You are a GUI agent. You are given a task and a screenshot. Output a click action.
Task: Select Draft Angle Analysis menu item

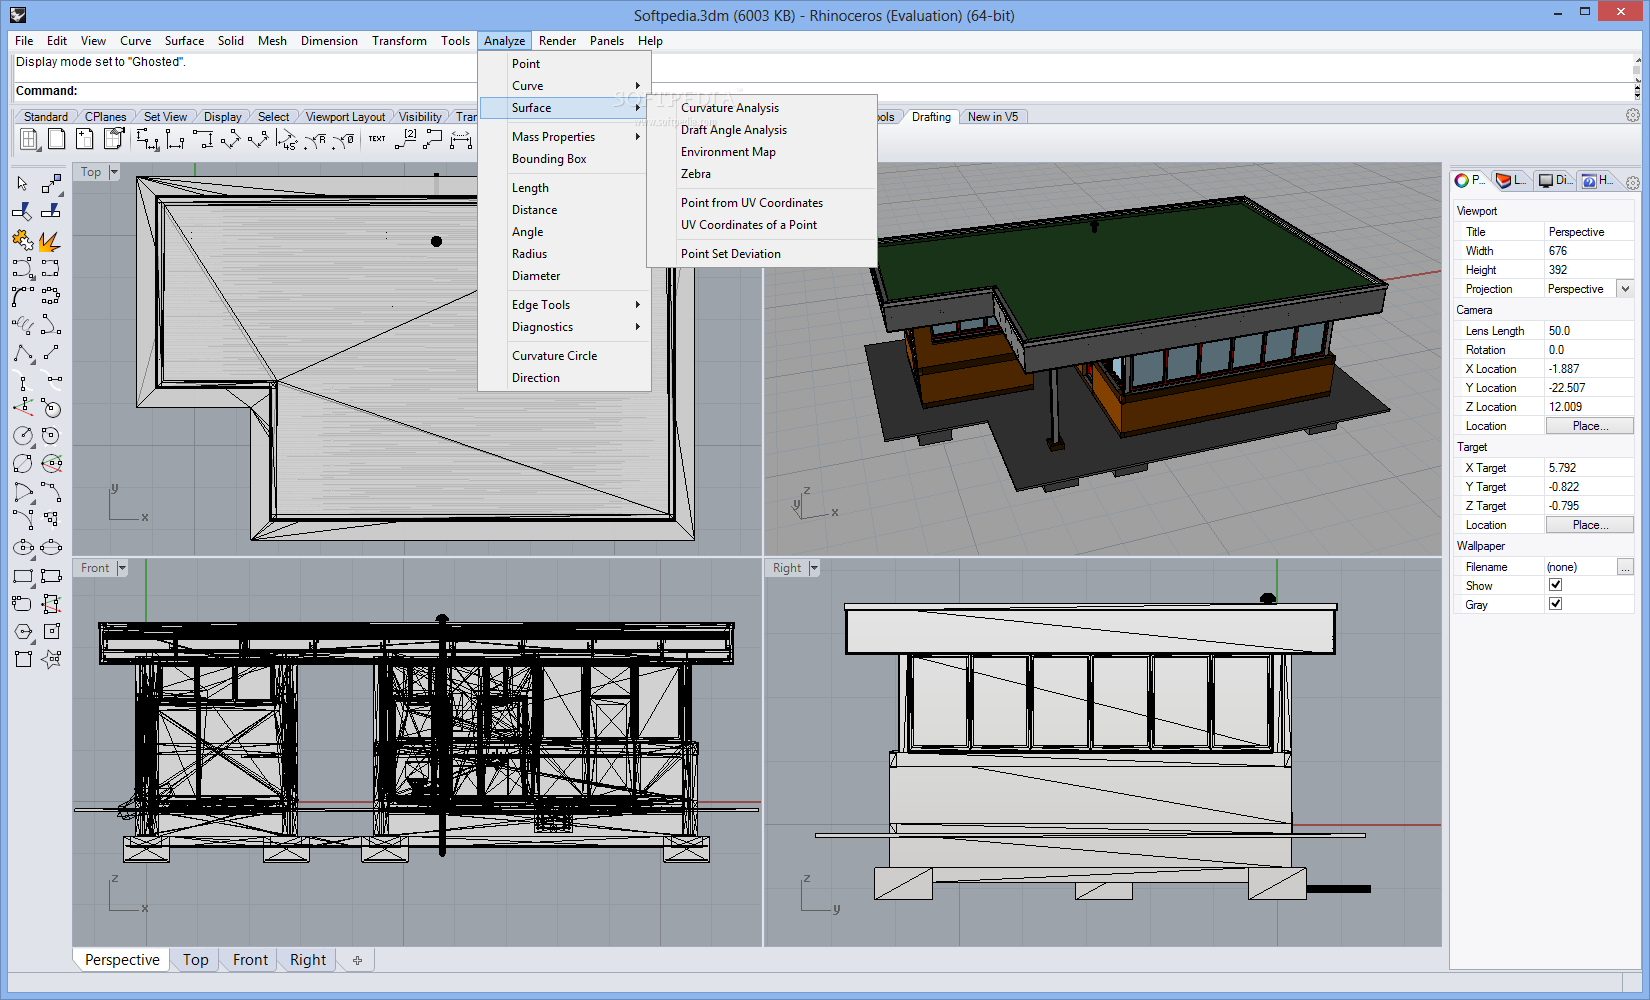click(x=762, y=130)
